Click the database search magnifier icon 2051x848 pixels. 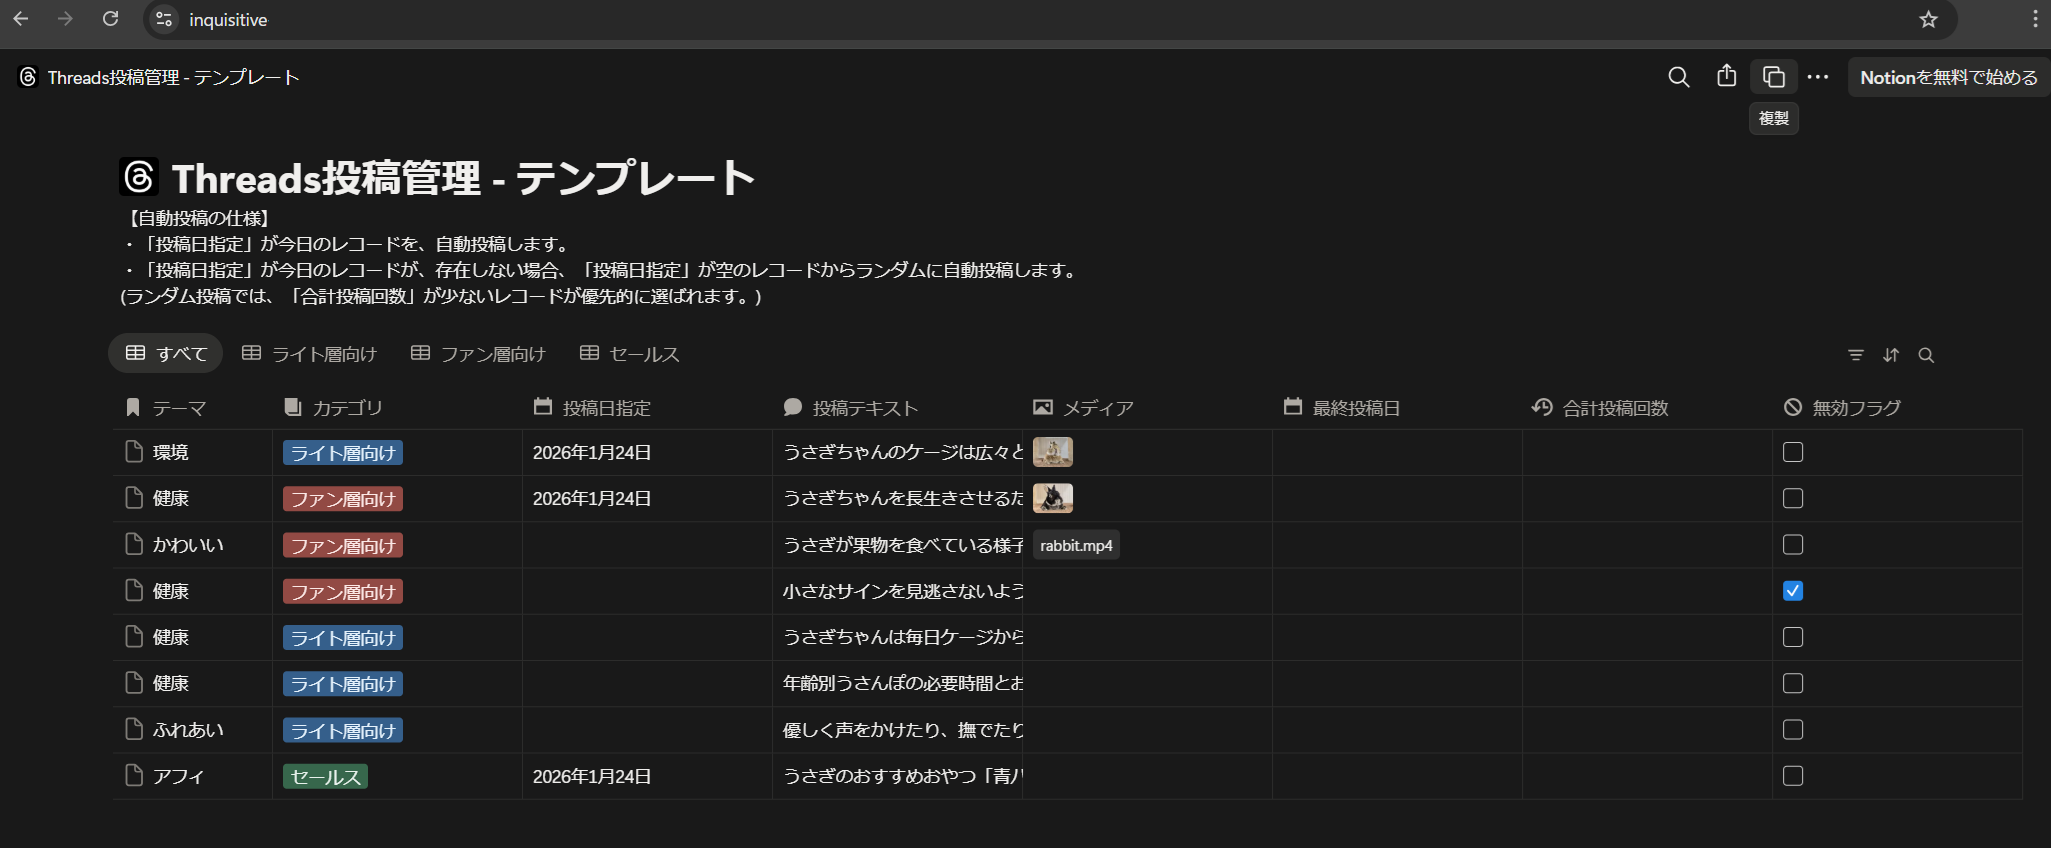(1926, 355)
